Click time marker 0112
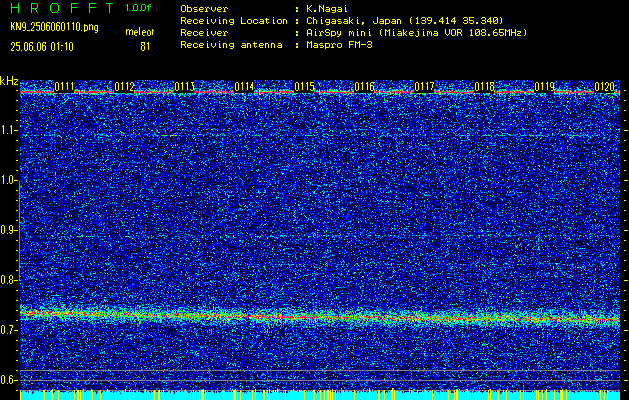The image size is (629, 400). tap(124, 87)
